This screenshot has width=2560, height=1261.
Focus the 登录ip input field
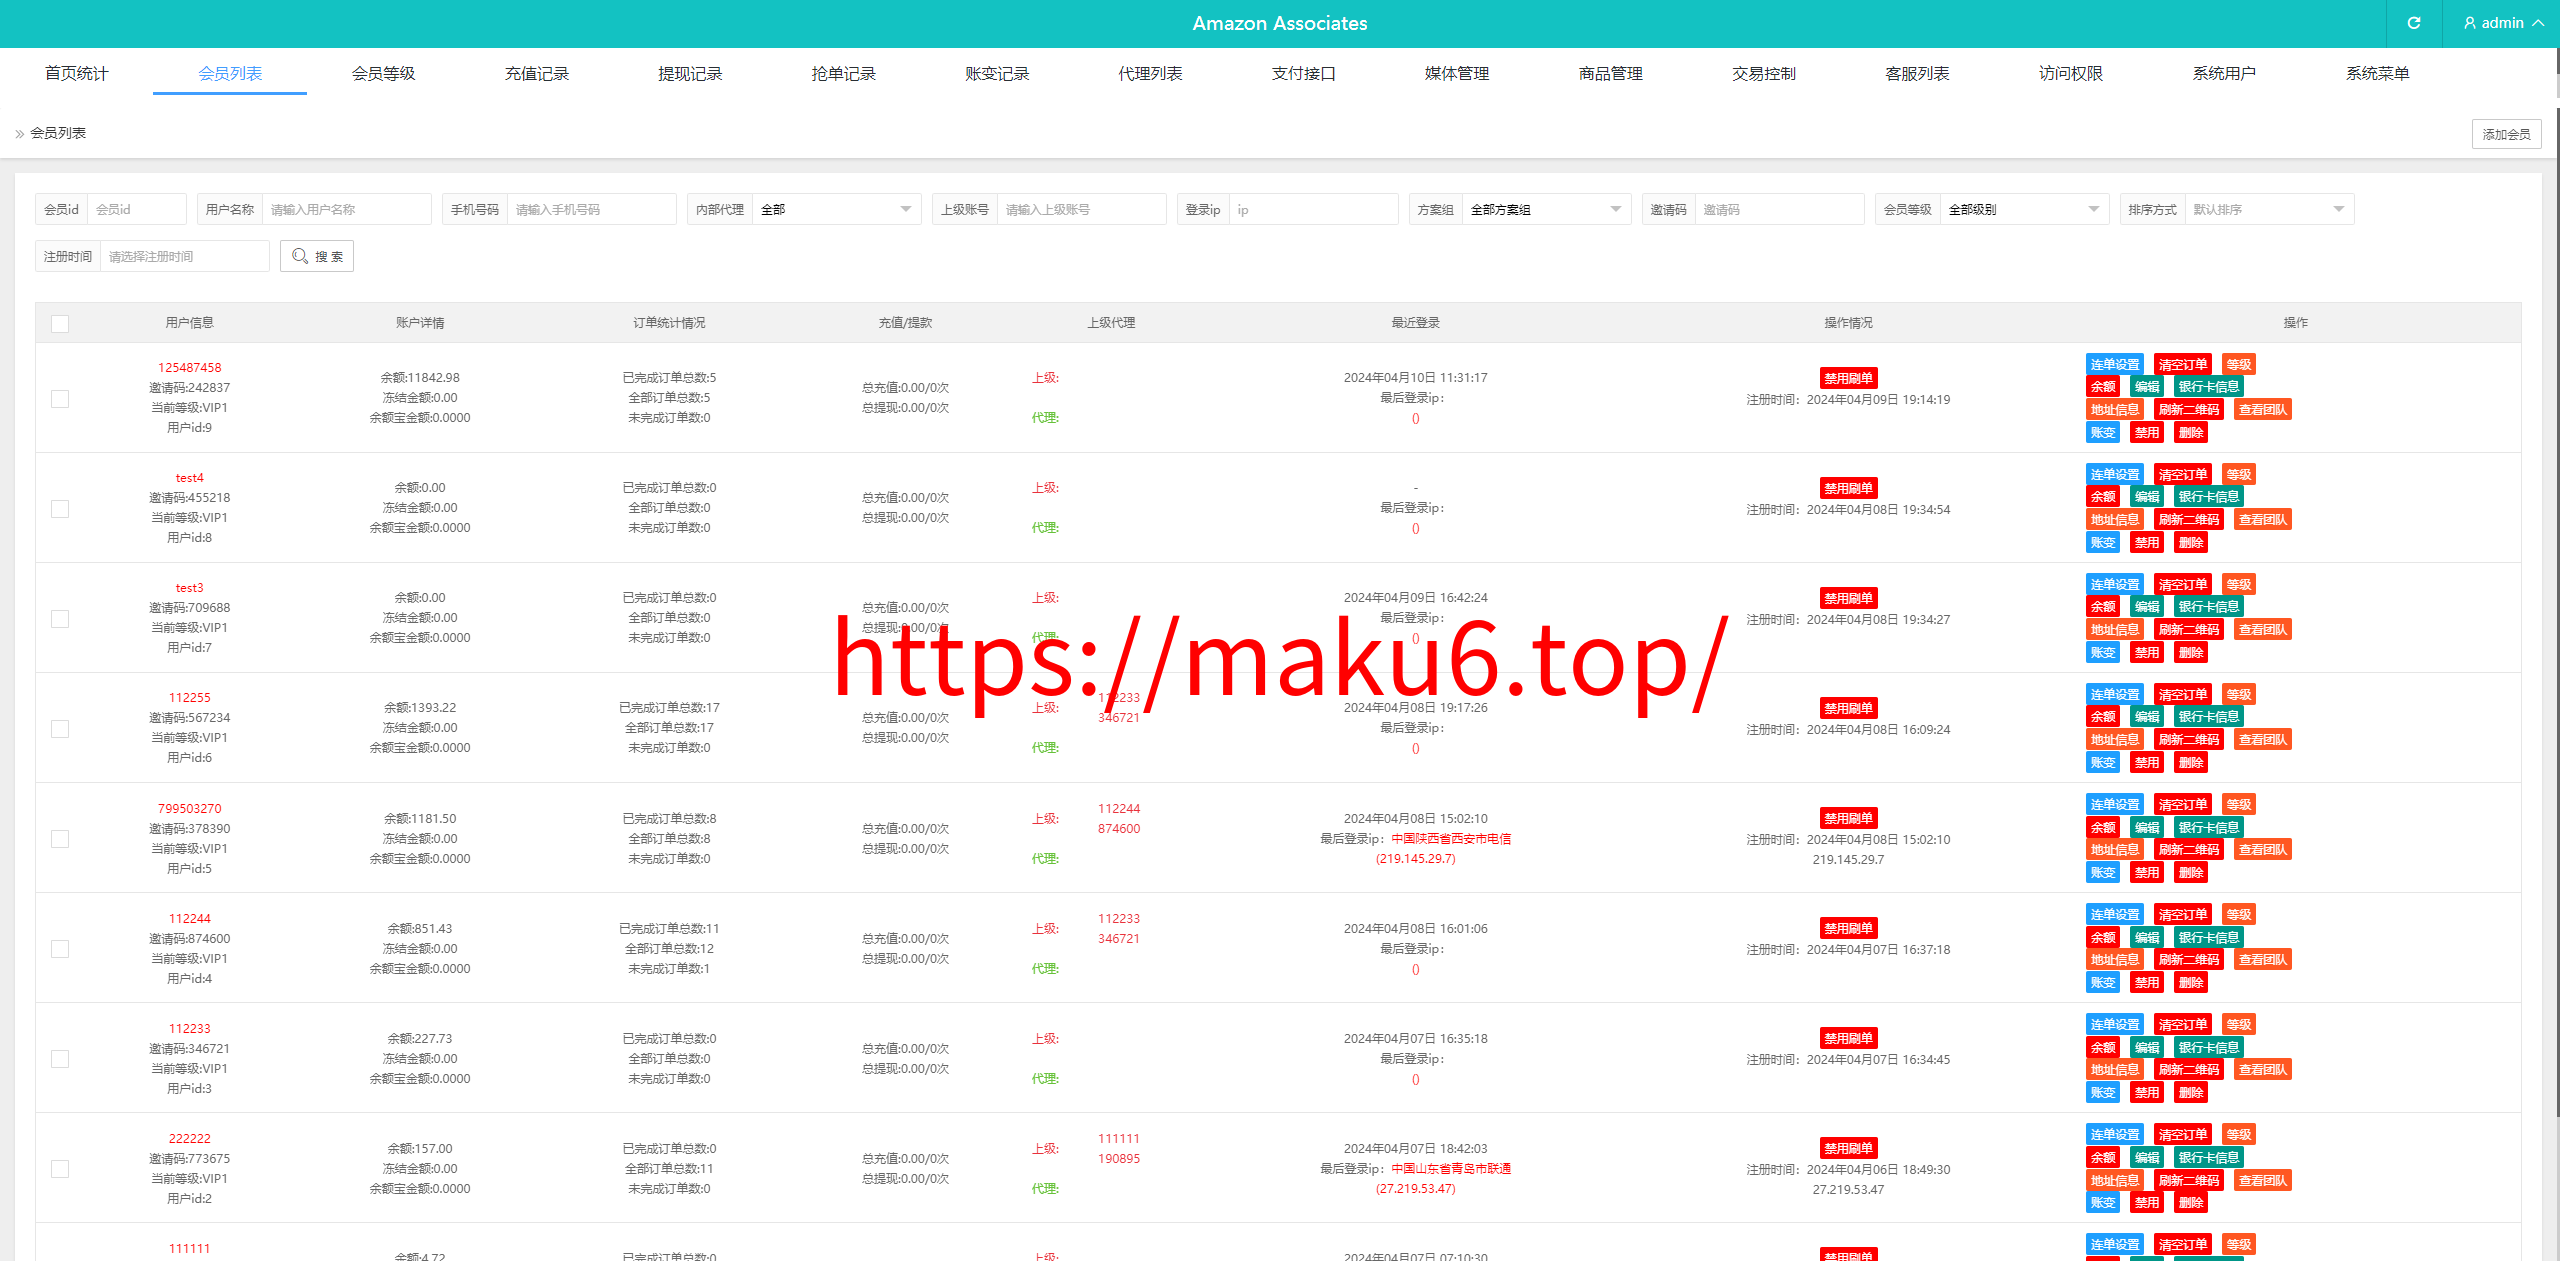pyautogui.click(x=1313, y=209)
